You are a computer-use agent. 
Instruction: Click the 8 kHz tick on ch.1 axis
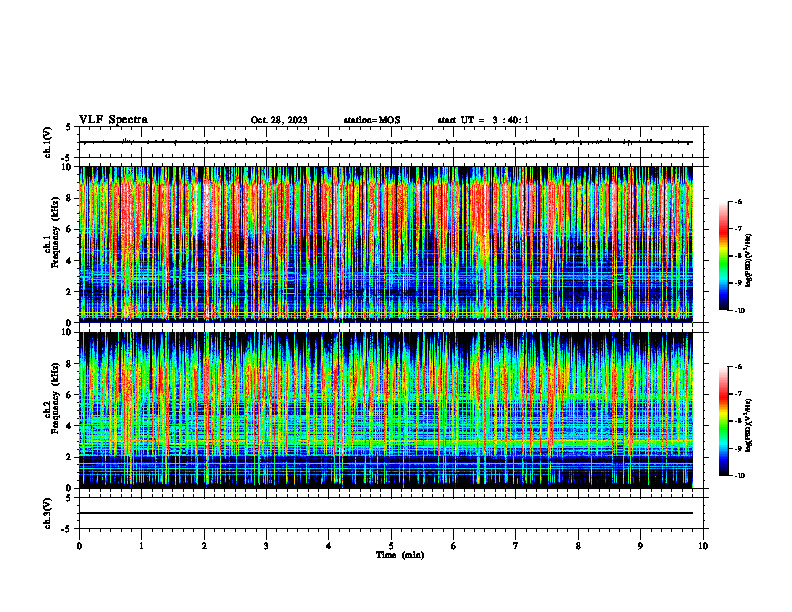coord(70,198)
